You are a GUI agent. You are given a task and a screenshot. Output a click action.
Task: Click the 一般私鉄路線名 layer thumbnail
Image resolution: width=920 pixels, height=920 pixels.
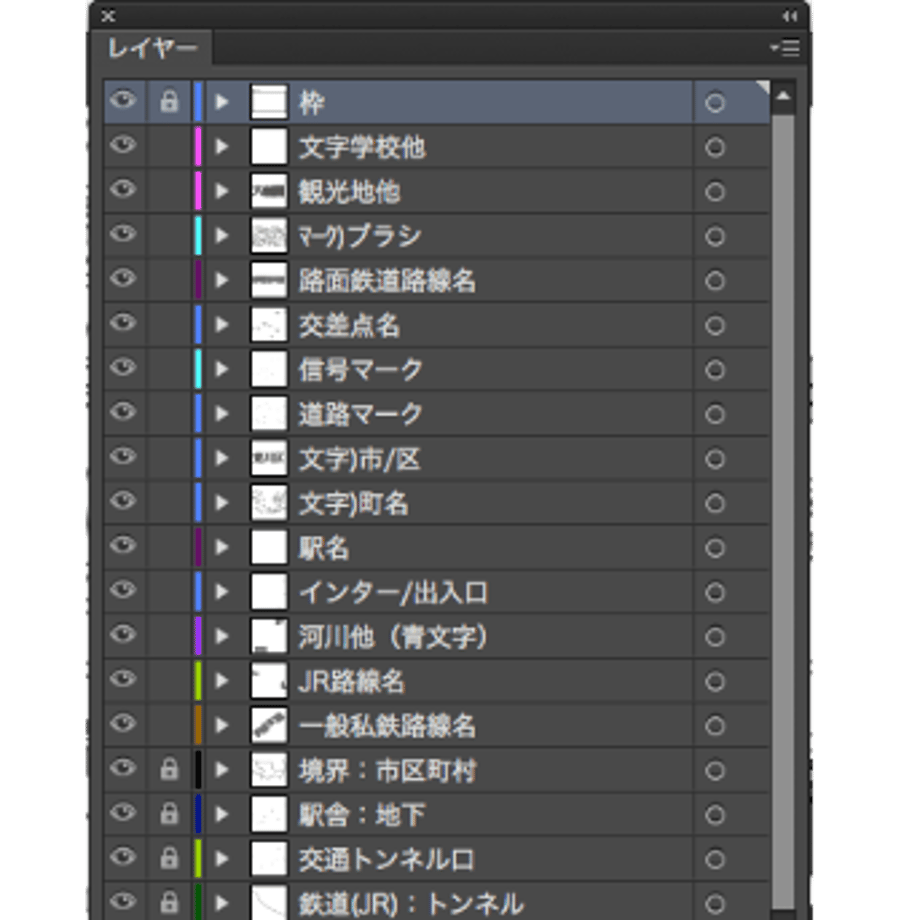(269, 725)
